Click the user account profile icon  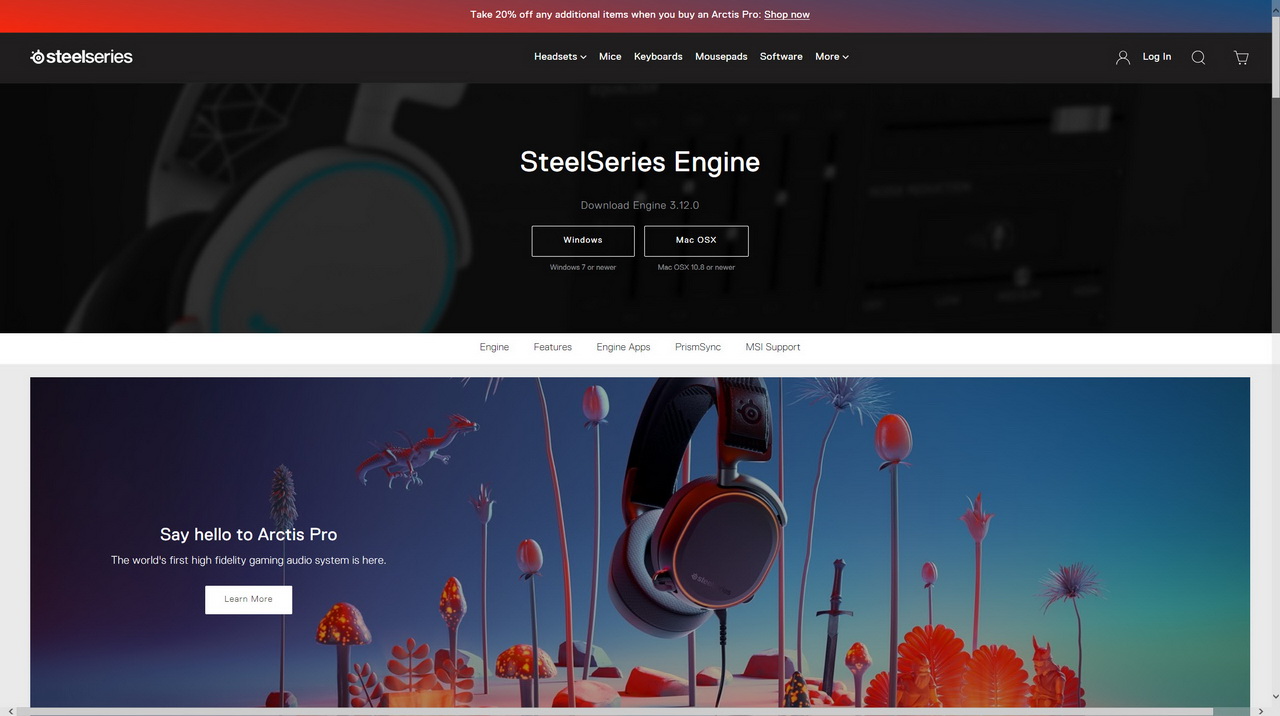(x=1123, y=58)
